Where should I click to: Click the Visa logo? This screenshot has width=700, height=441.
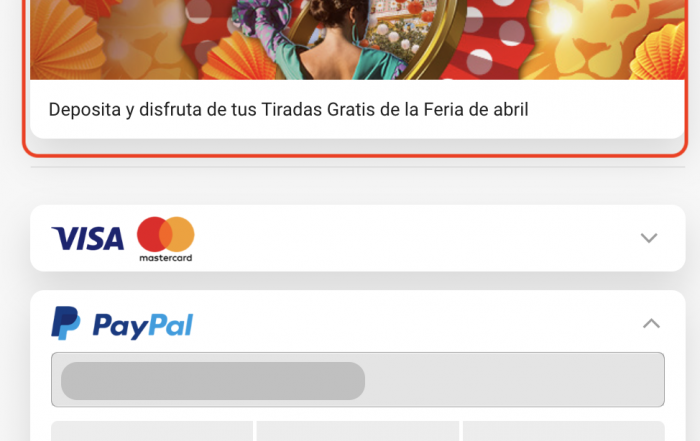88,238
